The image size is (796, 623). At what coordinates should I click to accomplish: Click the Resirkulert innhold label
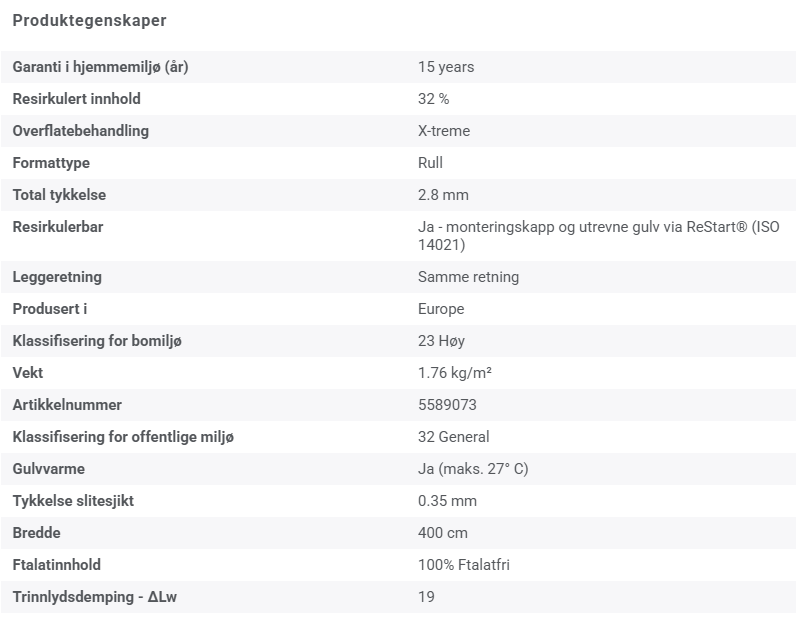77,99
